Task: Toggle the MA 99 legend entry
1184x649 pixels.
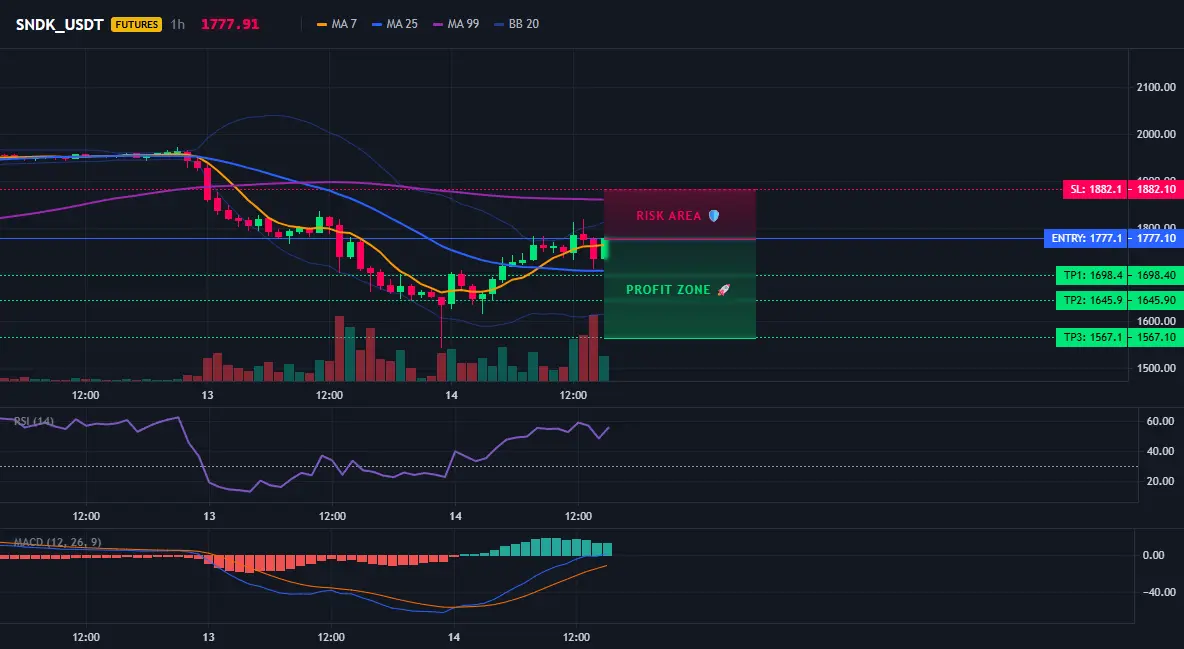Action: coord(456,24)
